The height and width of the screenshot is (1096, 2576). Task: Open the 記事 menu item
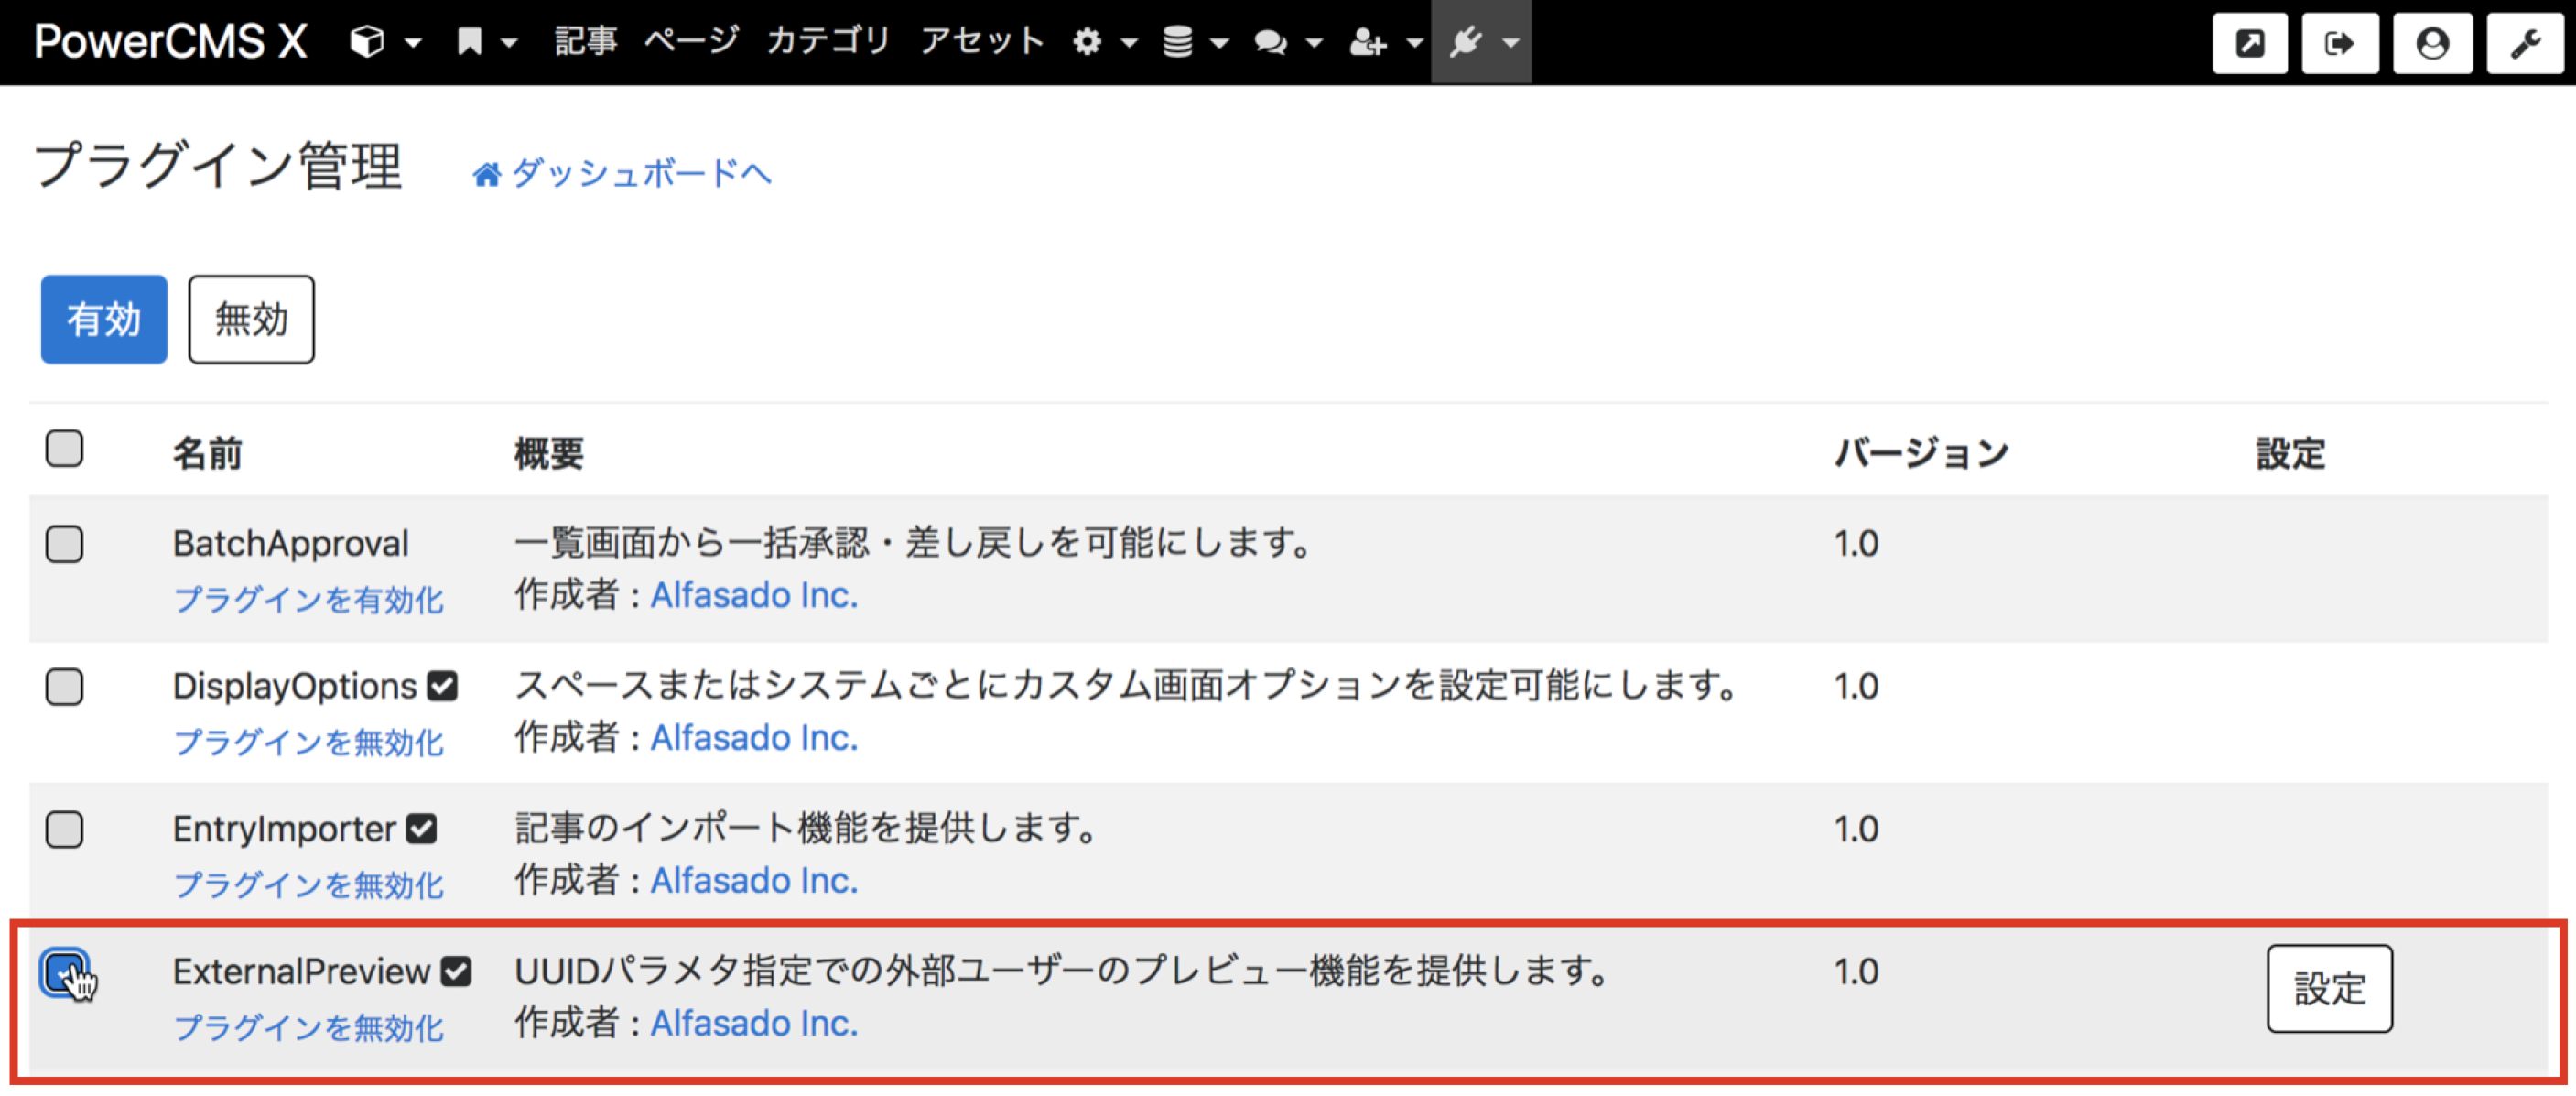pos(586,42)
